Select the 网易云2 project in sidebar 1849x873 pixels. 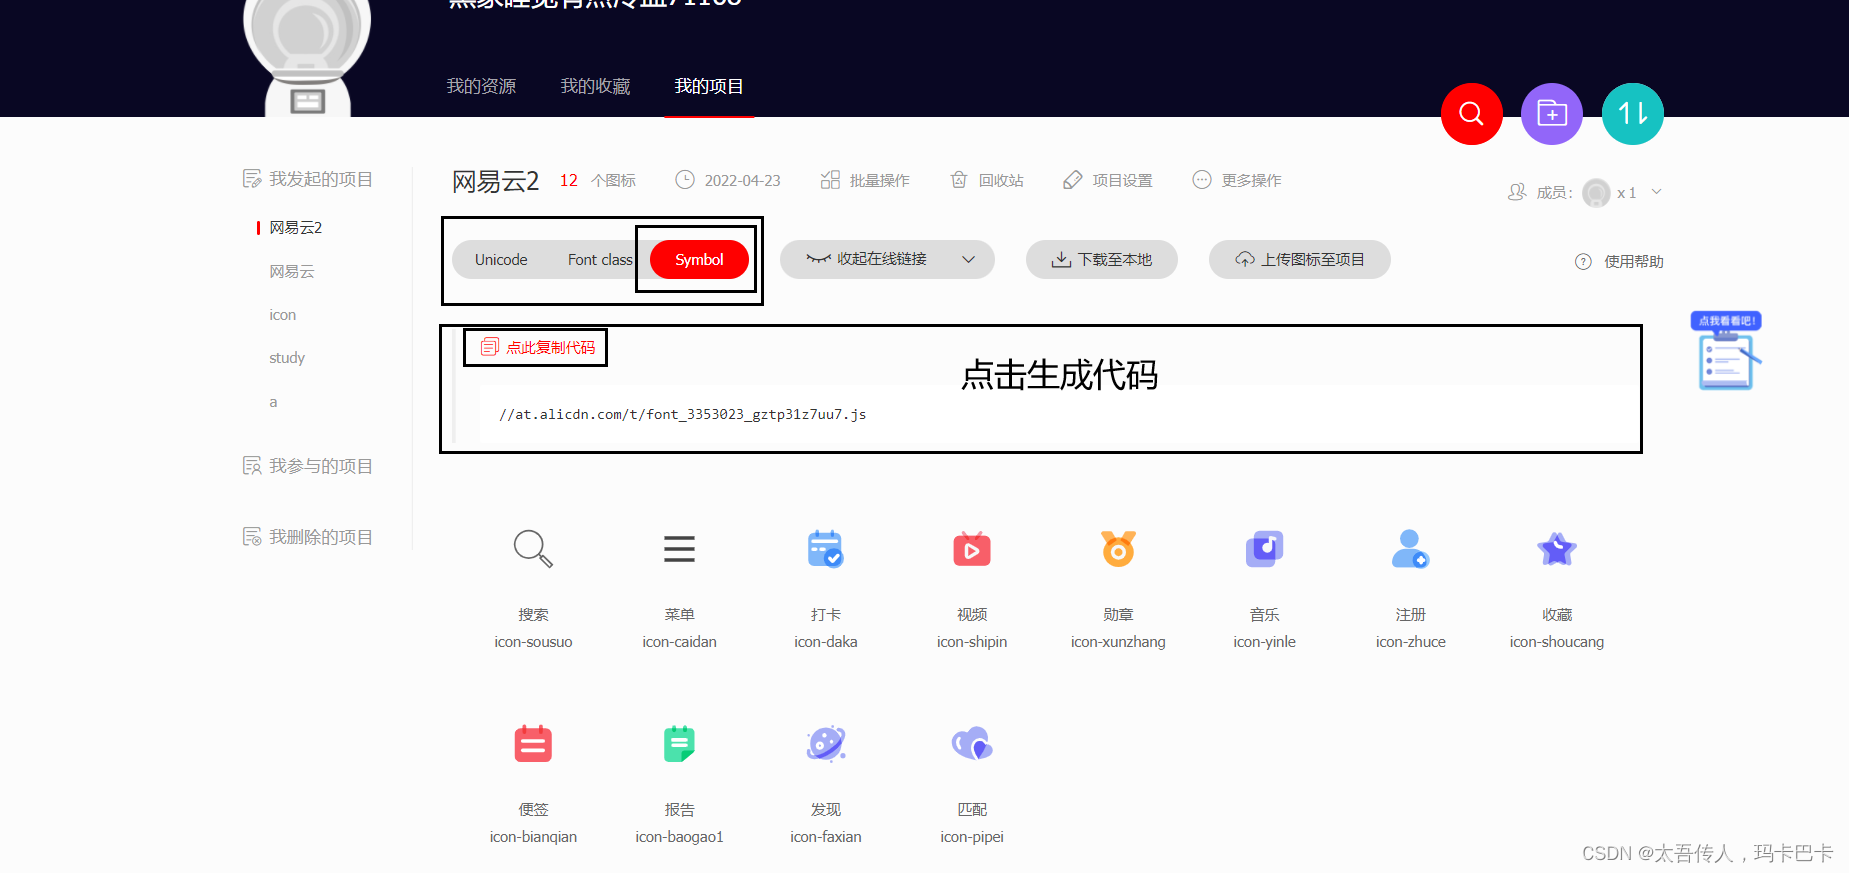click(x=296, y=228)
